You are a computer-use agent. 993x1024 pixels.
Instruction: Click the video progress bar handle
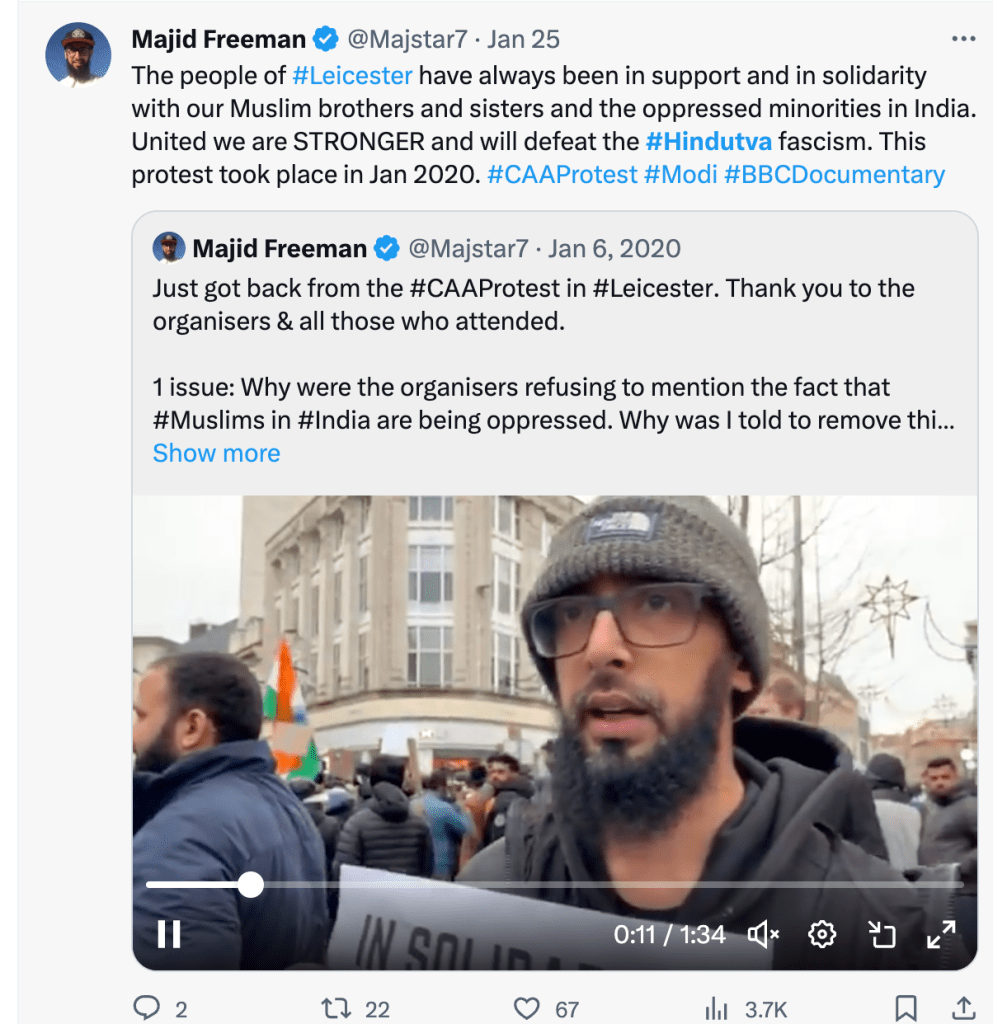tap(251, 884)
